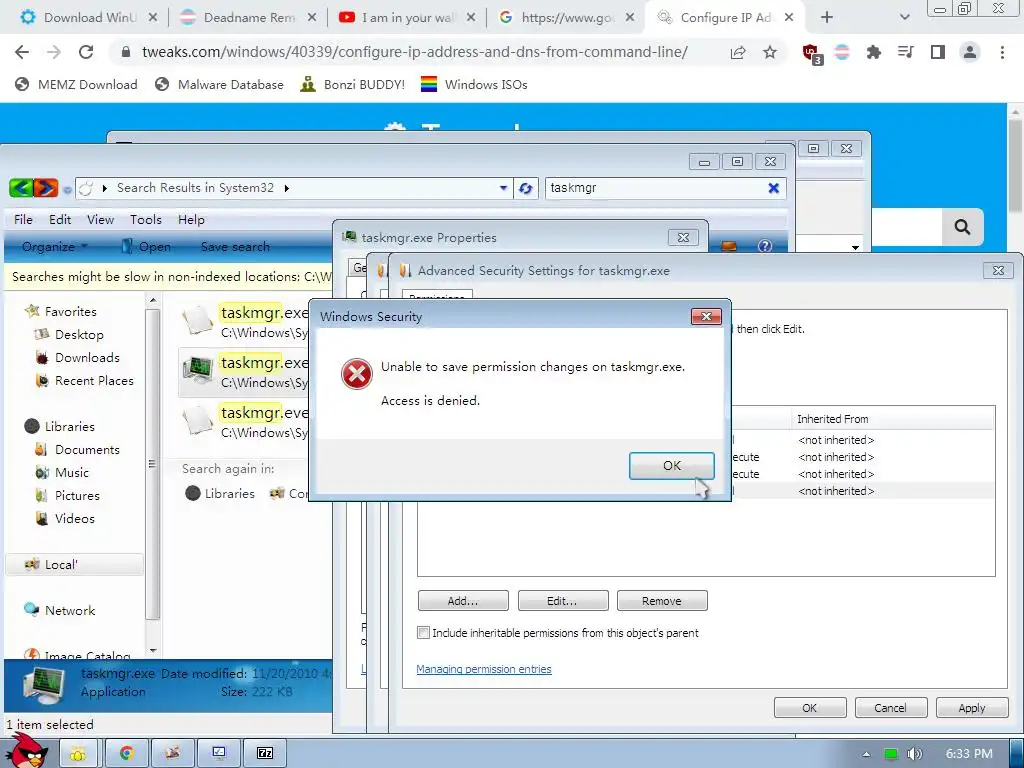
Task: Click Explorer refresh icon by address bar
Action: click(x=526, y=189)
